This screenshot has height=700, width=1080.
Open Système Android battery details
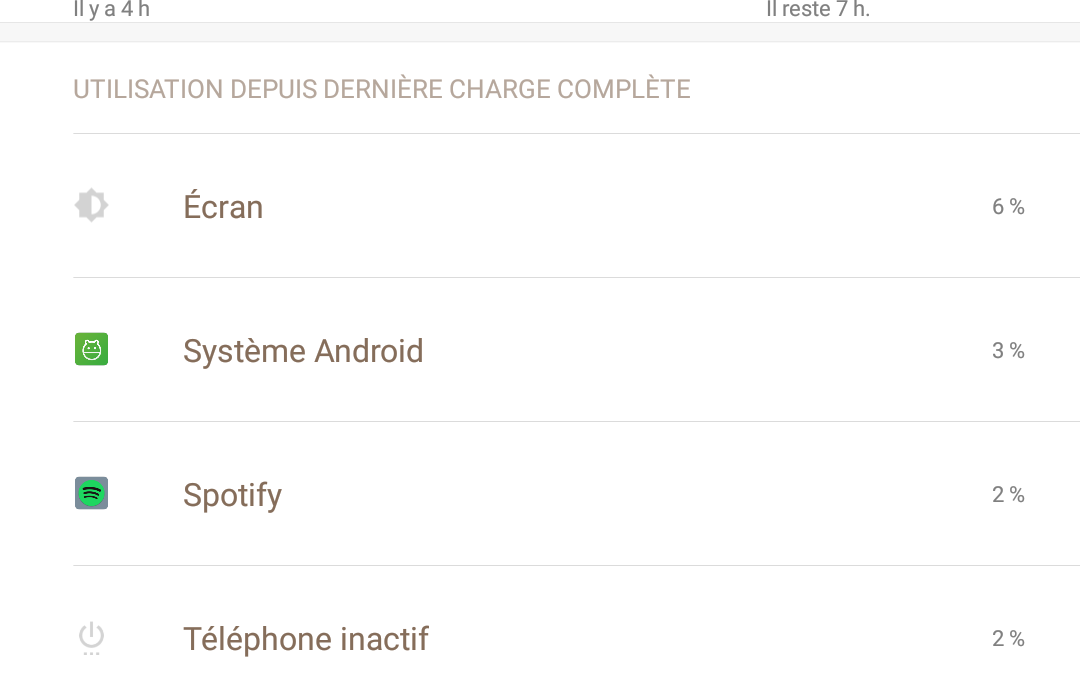coord(577,350)
